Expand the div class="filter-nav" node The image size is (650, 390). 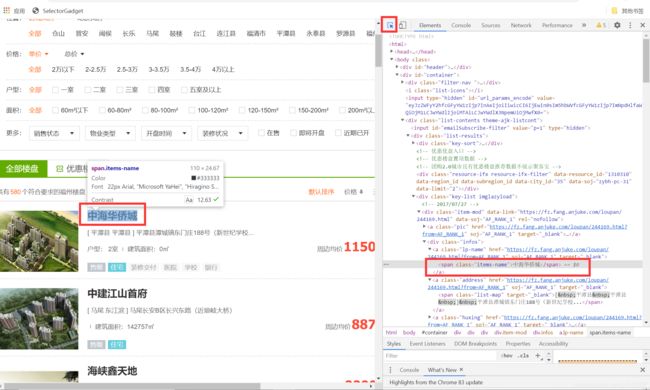click(402, 82)
